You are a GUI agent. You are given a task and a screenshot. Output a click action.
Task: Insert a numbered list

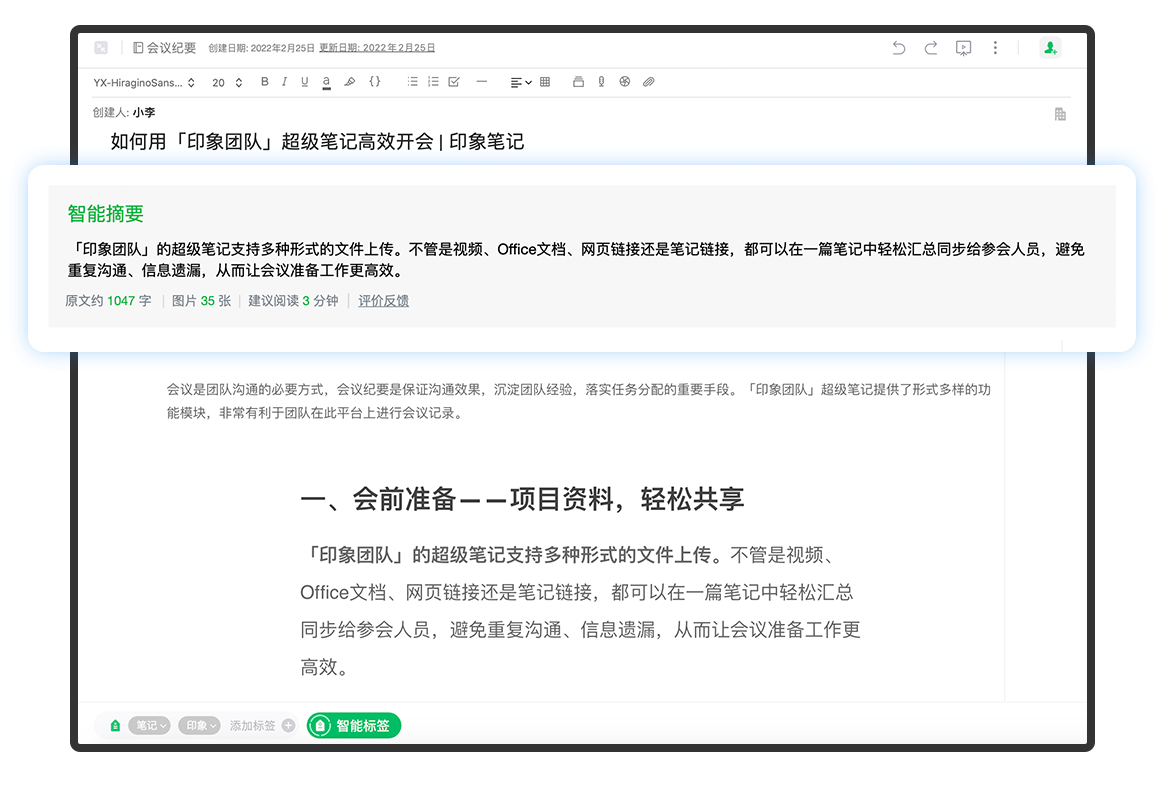click(434, 82)
